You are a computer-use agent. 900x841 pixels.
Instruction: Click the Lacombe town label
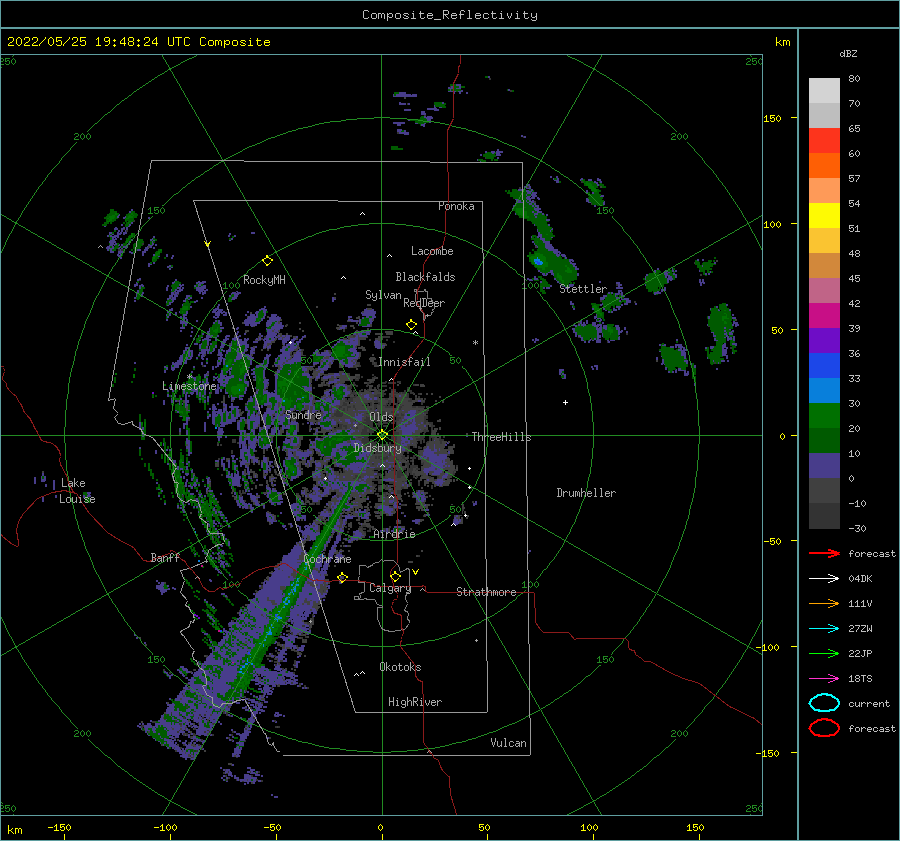click(432, 251)
